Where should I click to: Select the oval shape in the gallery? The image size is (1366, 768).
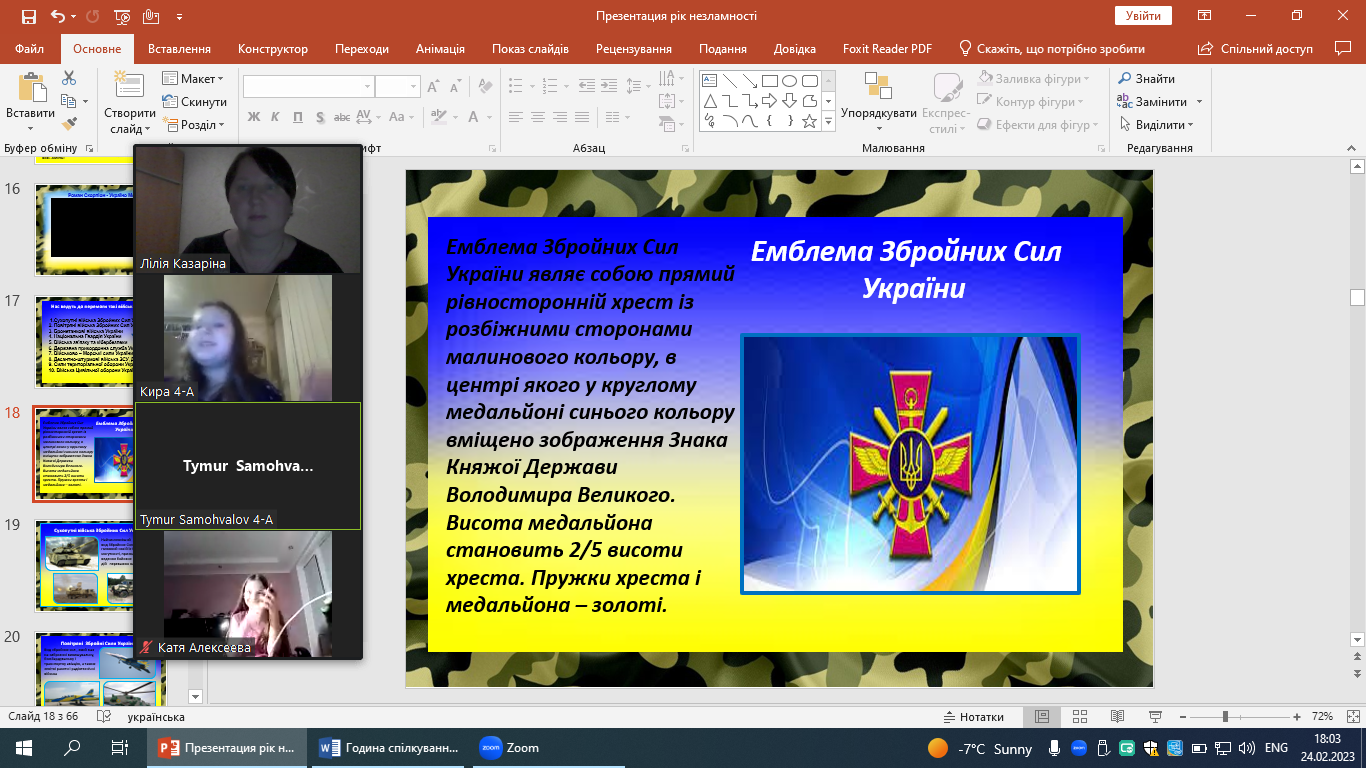coord(790,81)
